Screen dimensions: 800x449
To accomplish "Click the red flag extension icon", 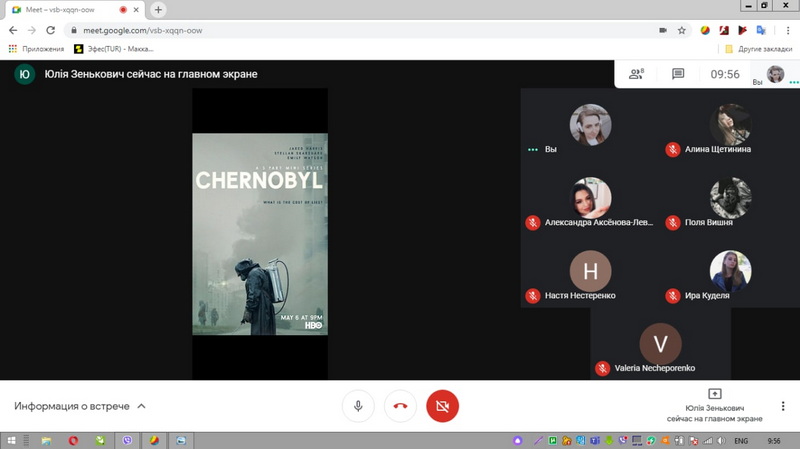I will (742, 30).
